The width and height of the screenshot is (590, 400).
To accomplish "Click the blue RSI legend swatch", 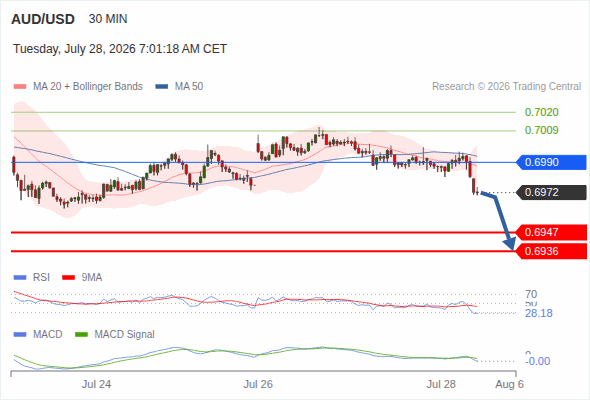I will pyautogui.click(x=20, y=278).
